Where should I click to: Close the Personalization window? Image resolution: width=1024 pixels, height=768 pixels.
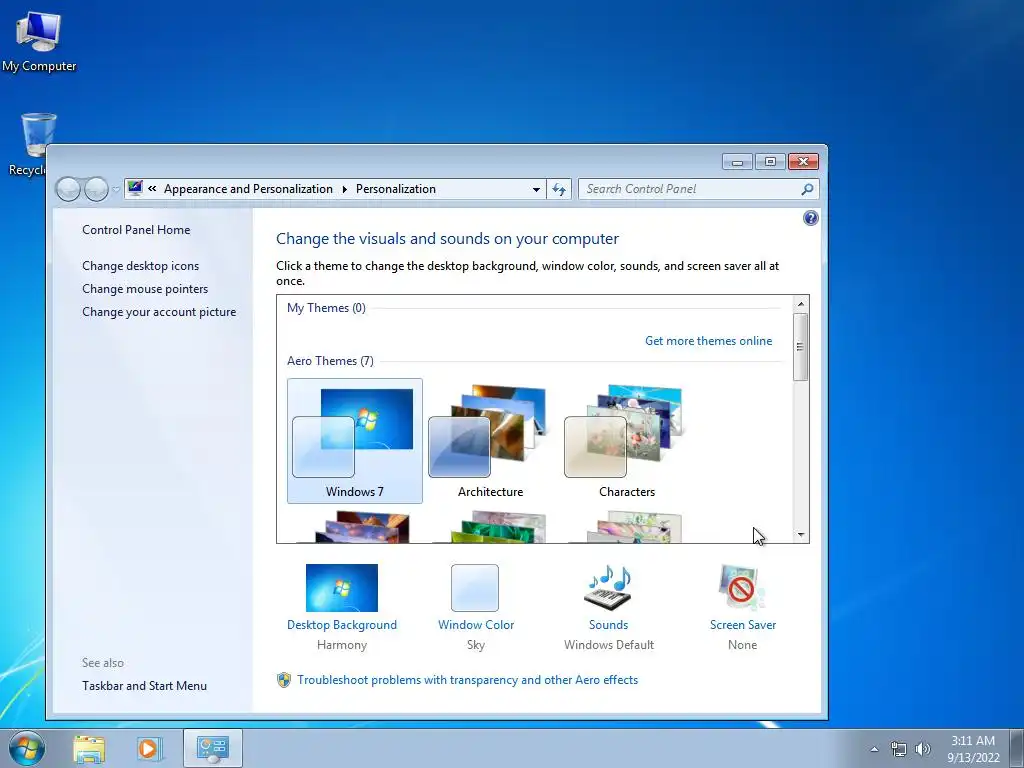coord(803,162)
